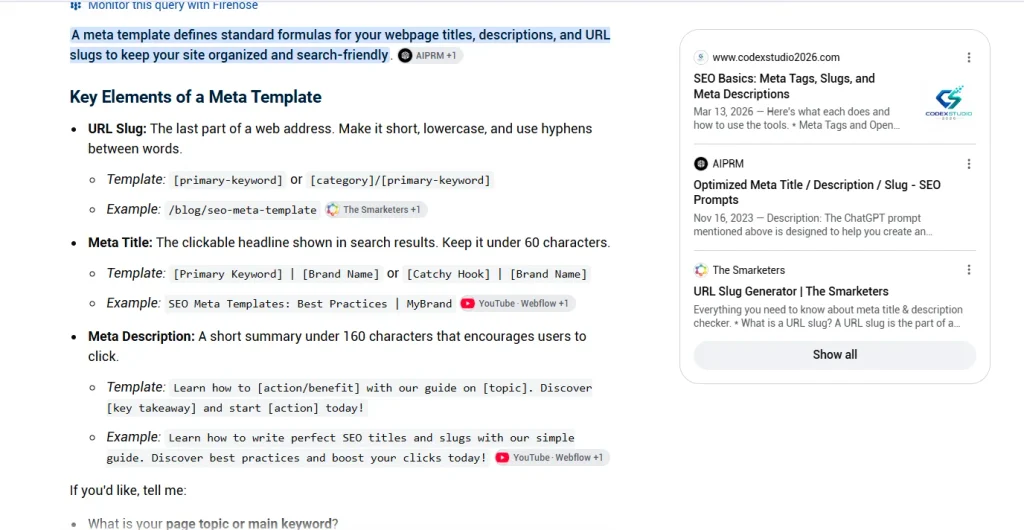Viewport: 1024px width, 530px height.
Task: Click [Primary Keyword] | [Brand Name] template code
Action: pyautogui.click(x=276, y=274)
